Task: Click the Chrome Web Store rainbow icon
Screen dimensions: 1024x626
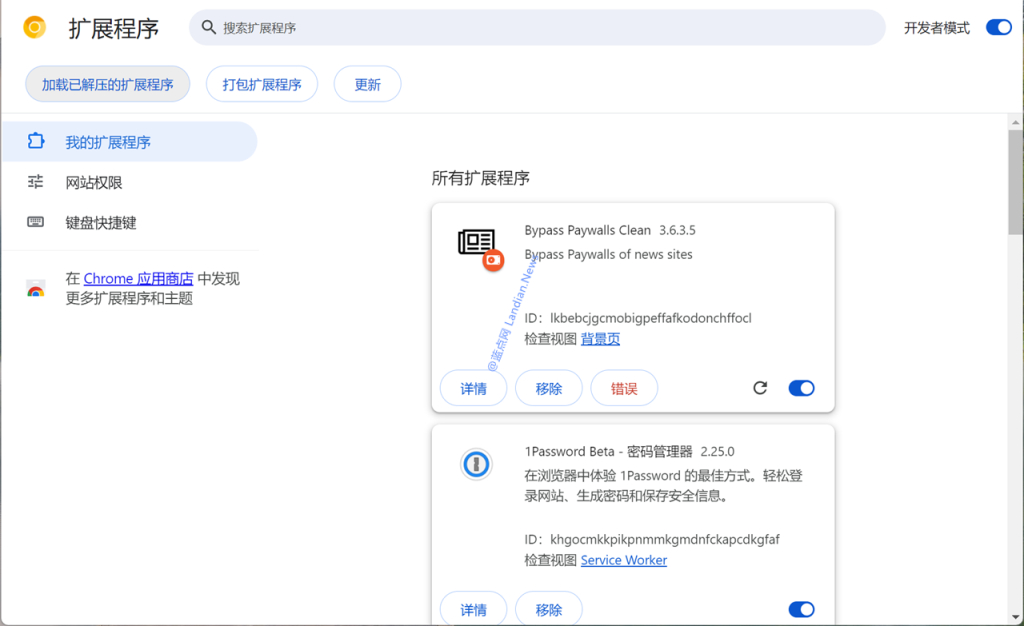Action: click(x=36, y=289)
